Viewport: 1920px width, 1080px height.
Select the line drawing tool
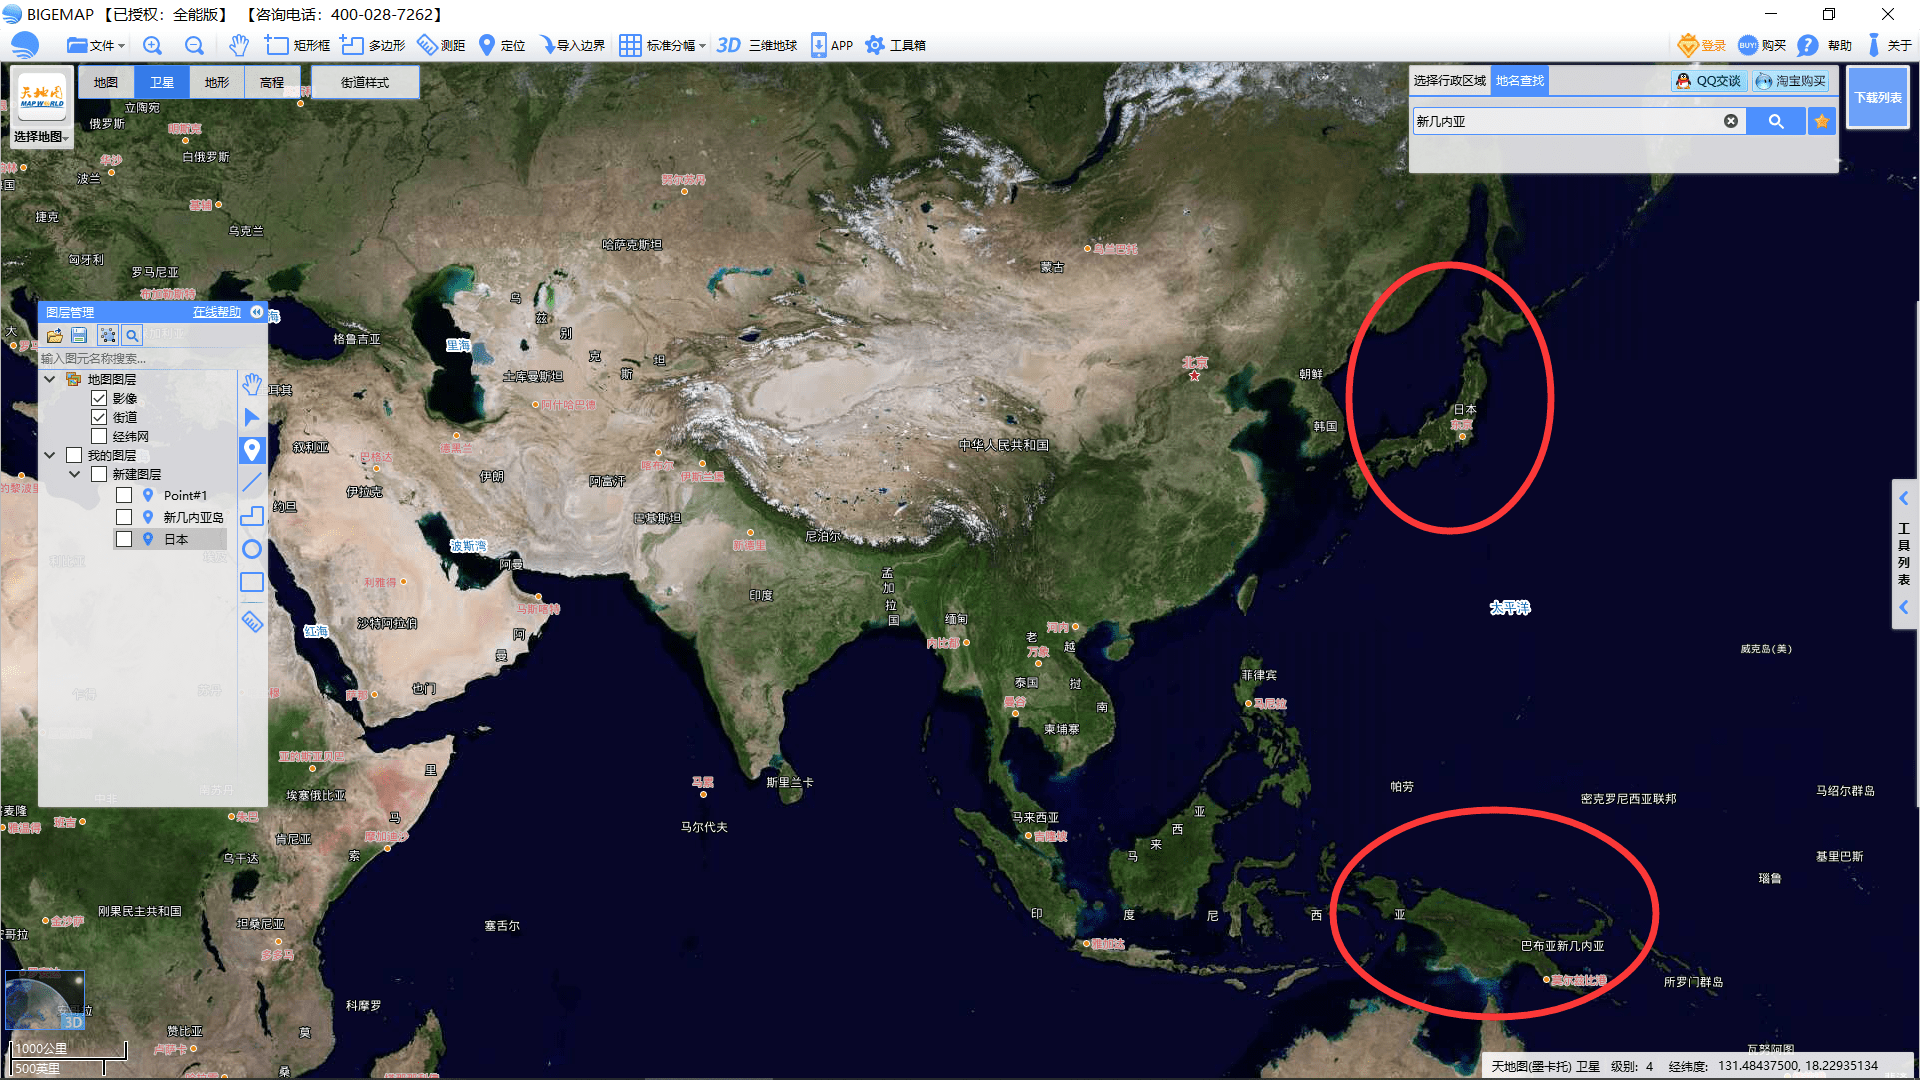[252, 483]
